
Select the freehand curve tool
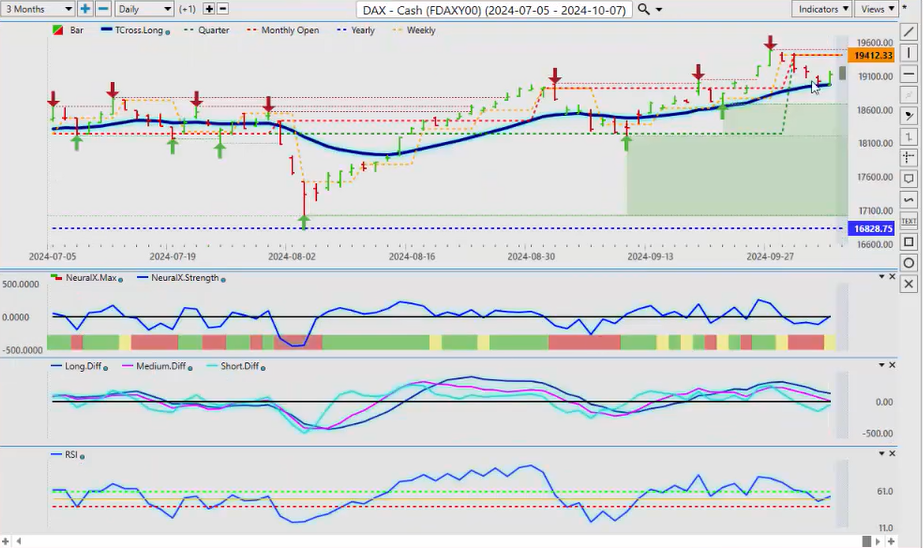(x=908, y=200)
